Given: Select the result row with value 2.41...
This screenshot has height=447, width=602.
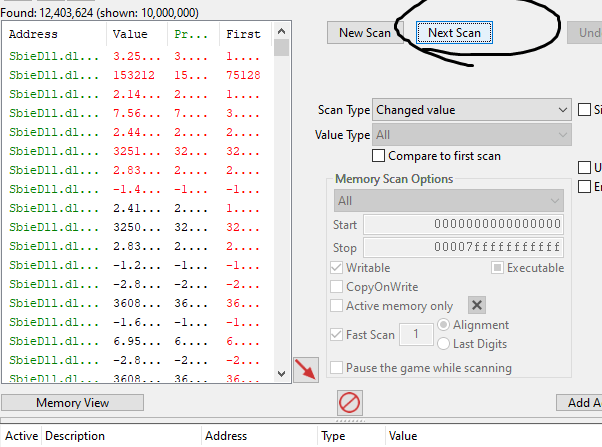Looking at the screenshot, I should tap(138, 209).
